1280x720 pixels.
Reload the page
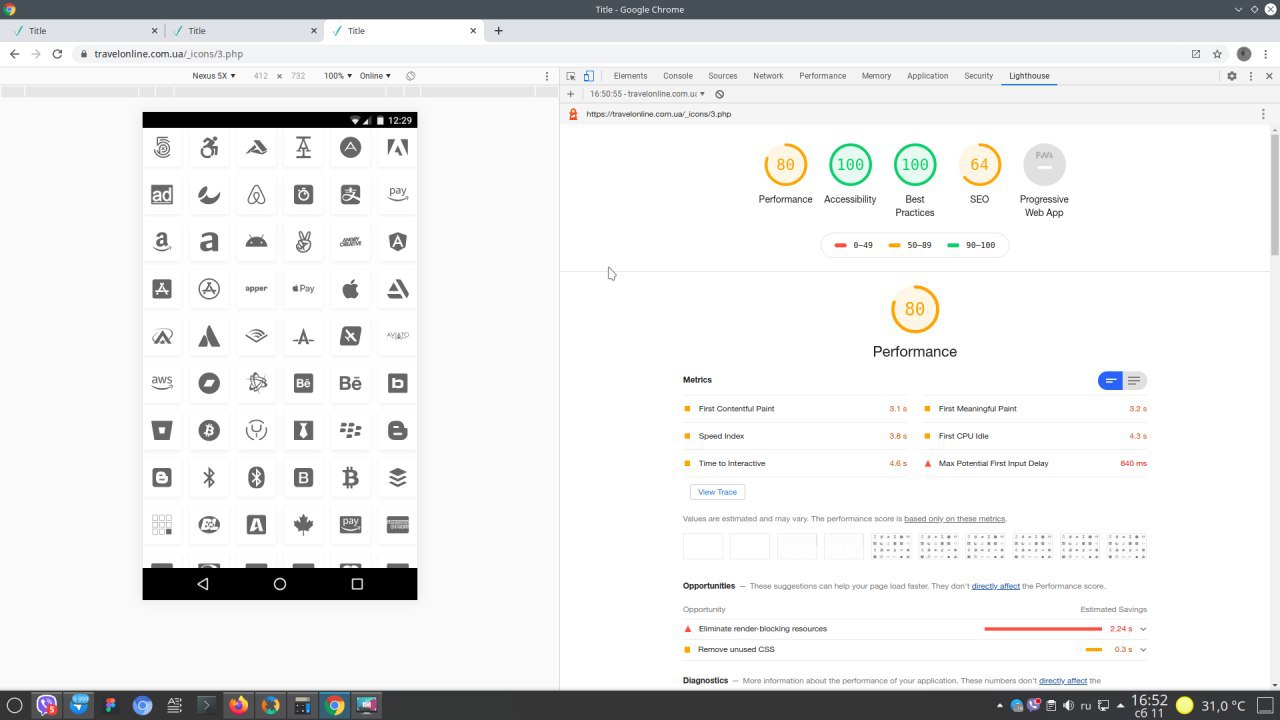click(x=57, y=54)
